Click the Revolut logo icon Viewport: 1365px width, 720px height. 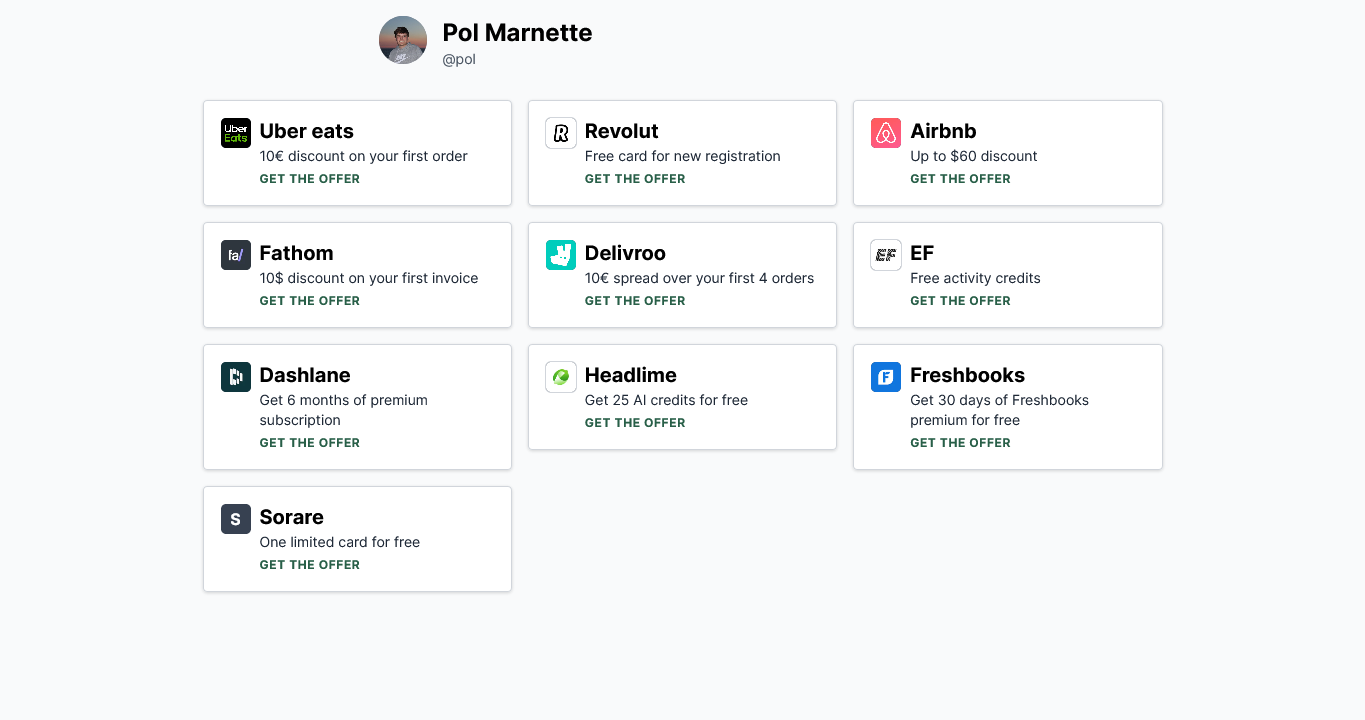[x=561, y=133]
